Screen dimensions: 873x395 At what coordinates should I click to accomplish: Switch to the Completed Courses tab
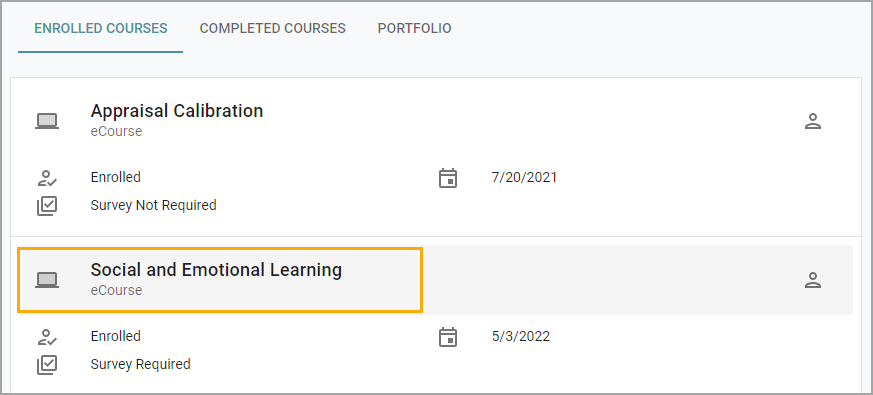[273, 28]
